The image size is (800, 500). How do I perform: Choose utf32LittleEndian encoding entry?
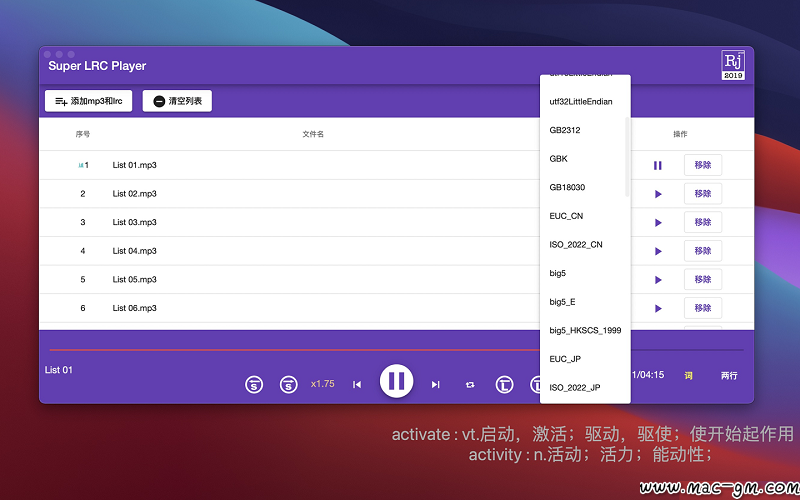(581, 102)
